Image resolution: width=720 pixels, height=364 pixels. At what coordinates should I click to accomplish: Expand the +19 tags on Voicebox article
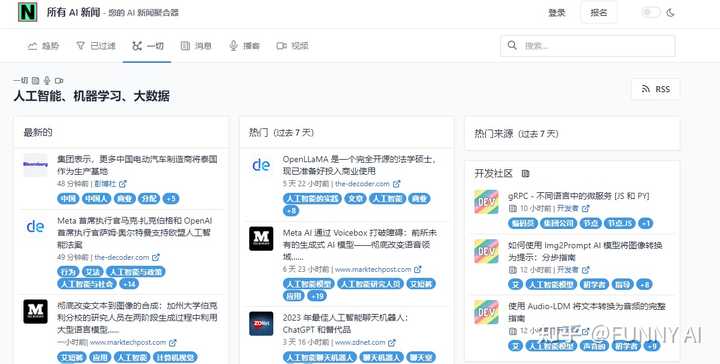317,296
